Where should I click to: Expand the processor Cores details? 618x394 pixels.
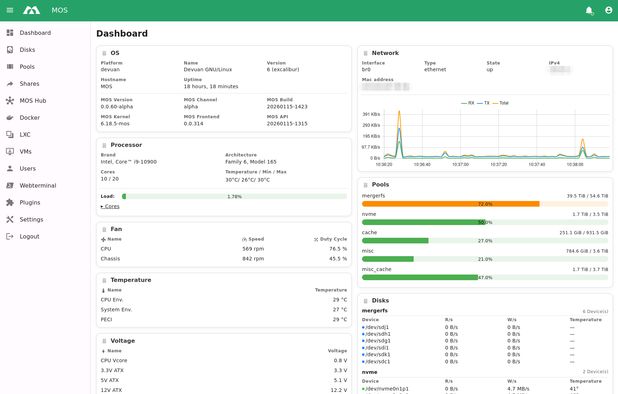110,206
